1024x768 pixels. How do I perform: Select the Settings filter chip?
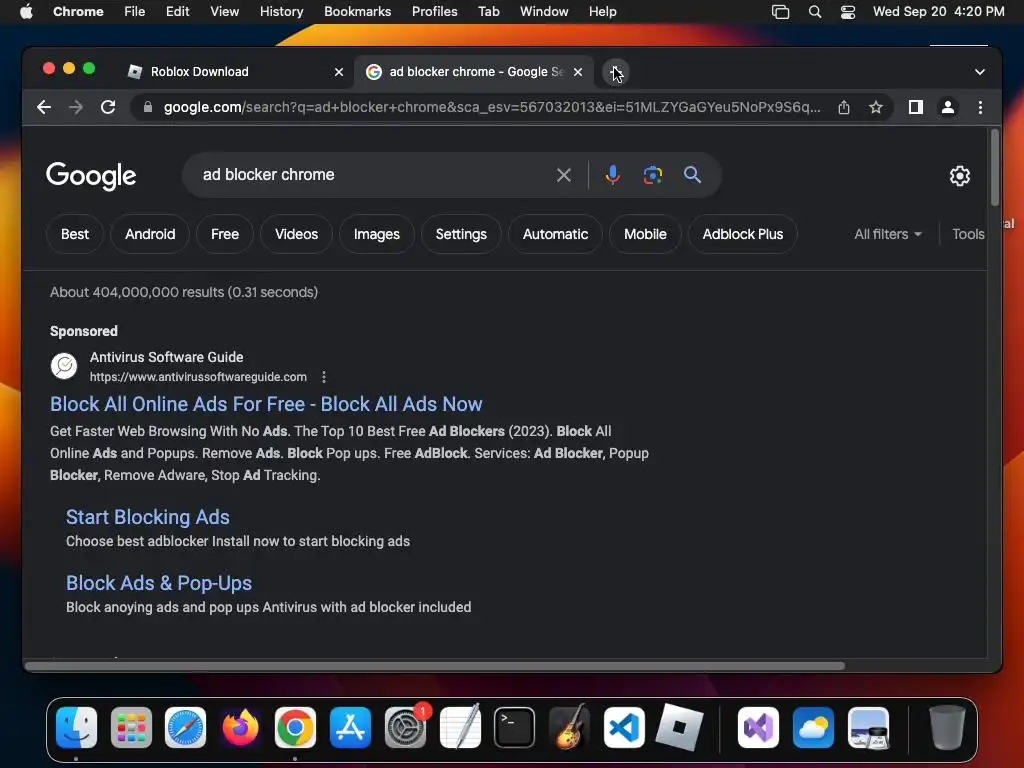461,234
